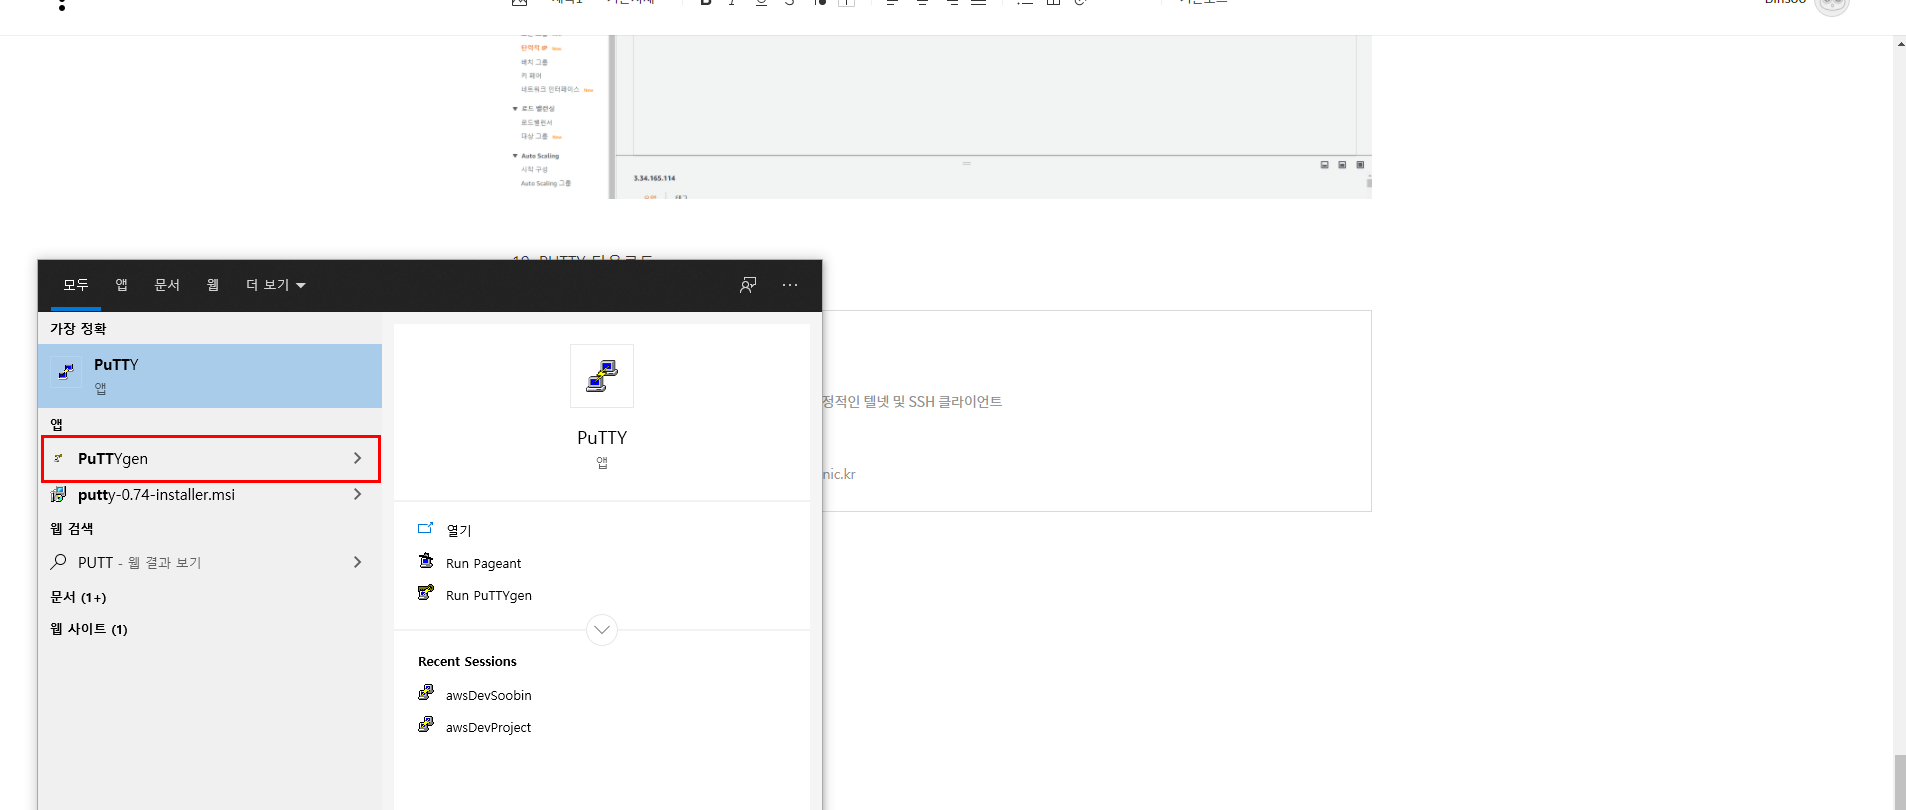Open the SSH 클라이언트 link card in the blog post
Image resolution: width=1906 pixels, height=810 pixels.
tap(1096, 411)
